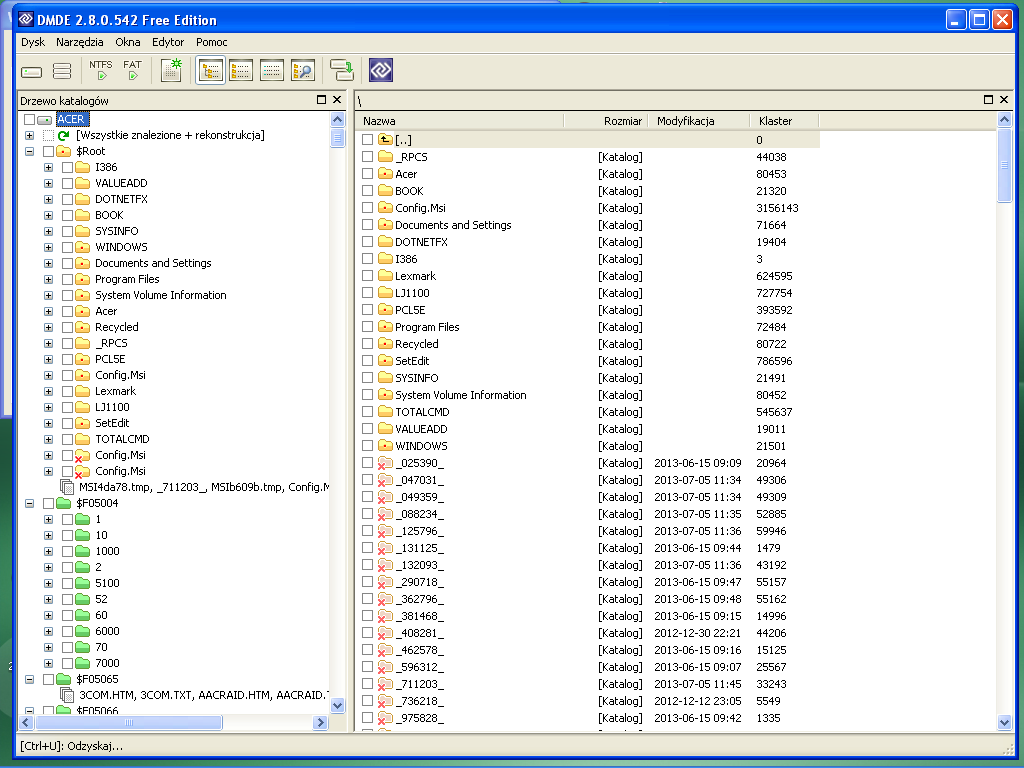This screenshot has width=1024, height=768.
Task: Sort by Modyfikacja column header
Action: click(x=699, y=121)
